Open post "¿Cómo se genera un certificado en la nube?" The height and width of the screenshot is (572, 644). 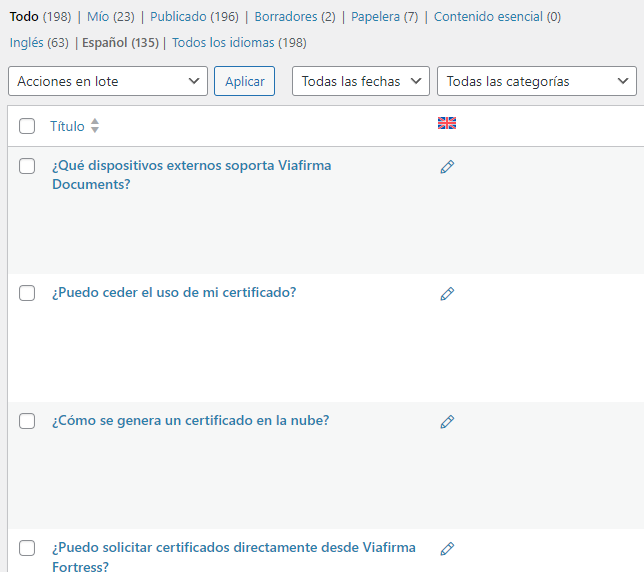point(191,421)
